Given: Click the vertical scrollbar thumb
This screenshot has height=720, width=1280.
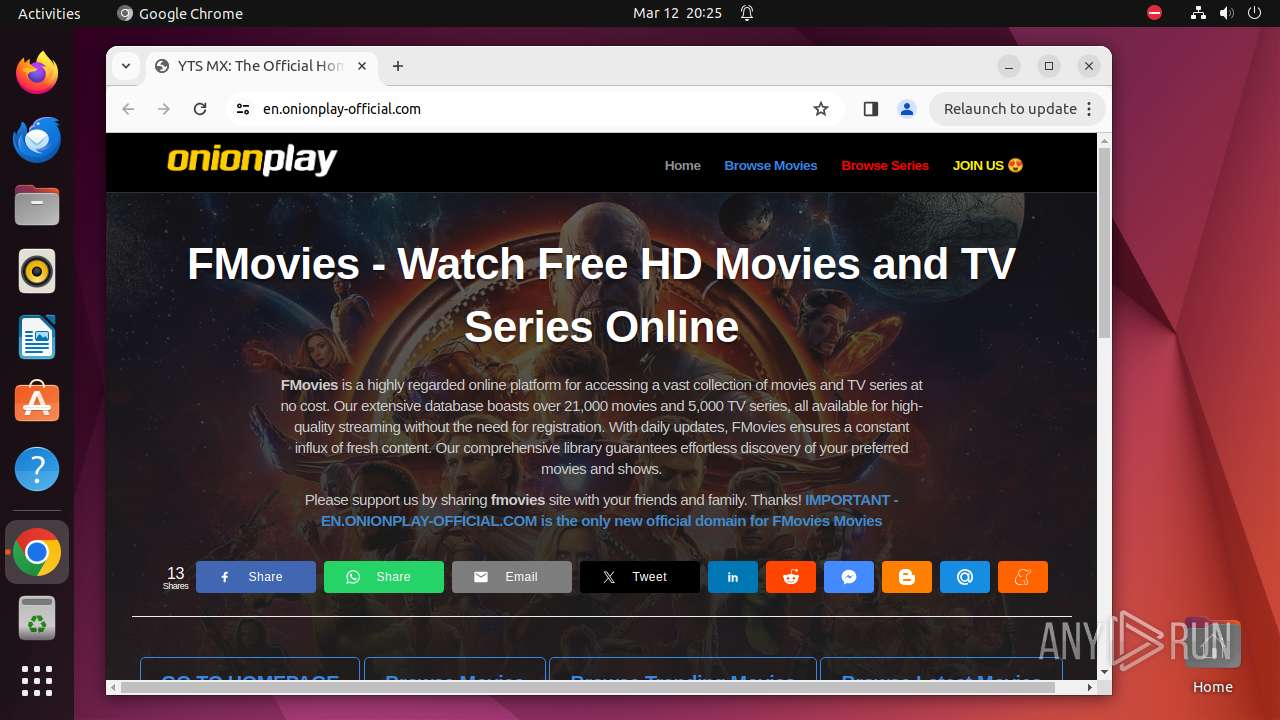Looking at the screenshot, I should (x=1104, y=243).
